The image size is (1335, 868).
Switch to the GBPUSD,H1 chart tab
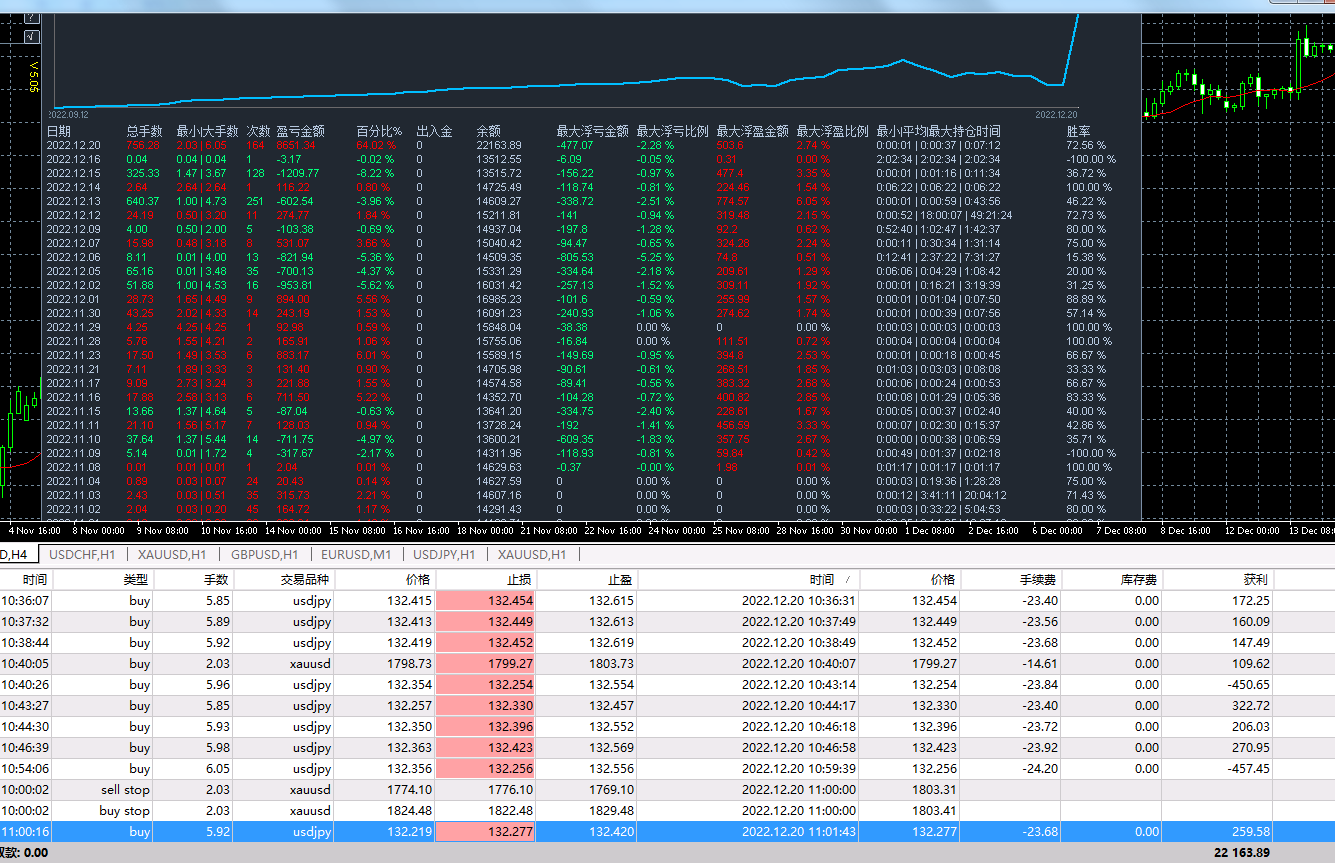264,554
